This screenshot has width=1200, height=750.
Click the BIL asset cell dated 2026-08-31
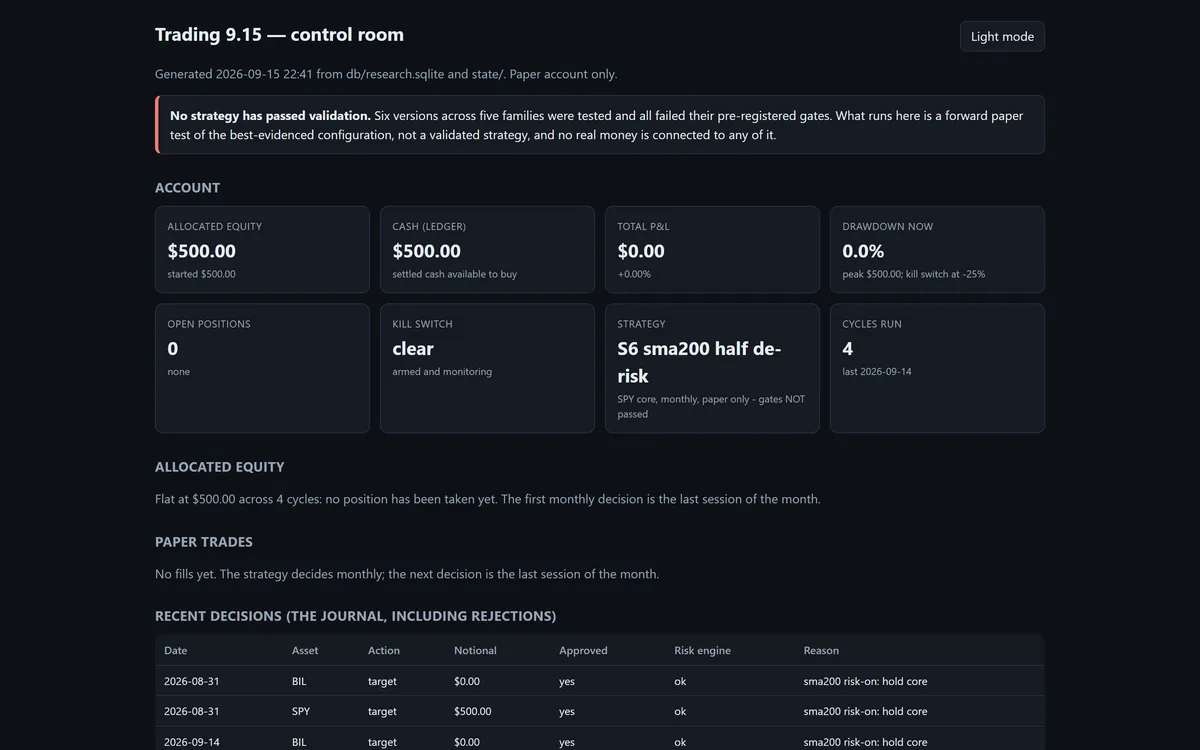(300, 681)
